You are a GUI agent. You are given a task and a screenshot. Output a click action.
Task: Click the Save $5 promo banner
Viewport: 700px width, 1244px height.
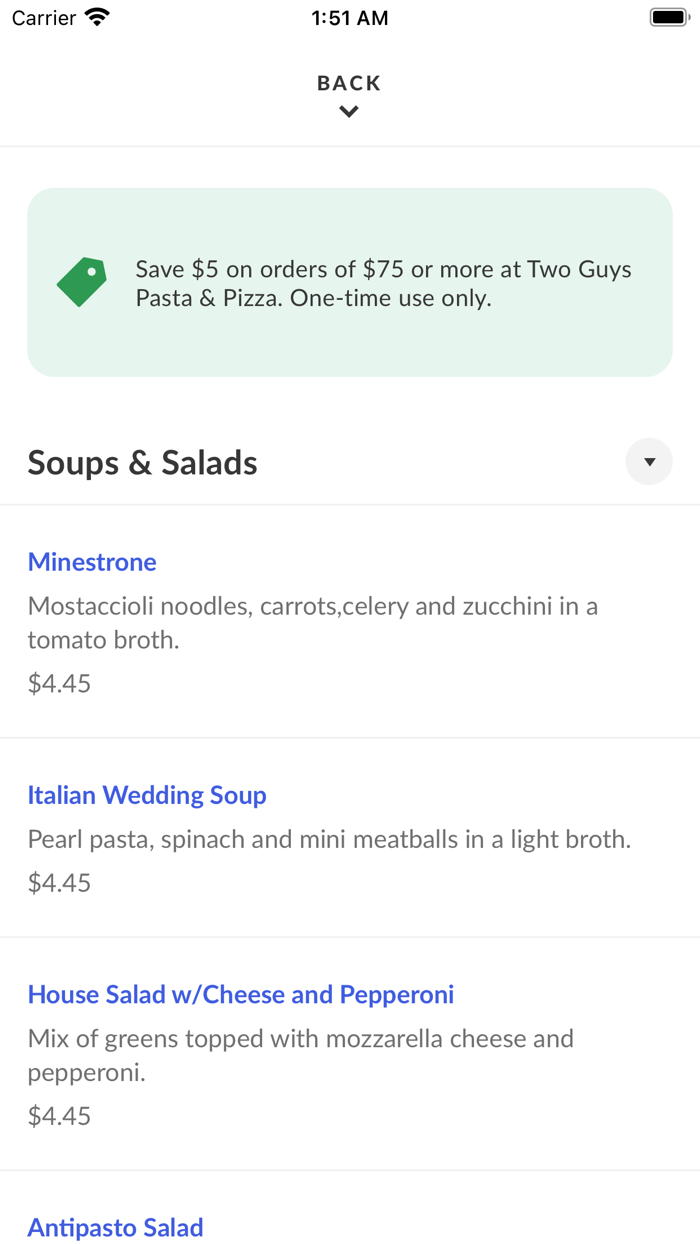tap(349, 281)
